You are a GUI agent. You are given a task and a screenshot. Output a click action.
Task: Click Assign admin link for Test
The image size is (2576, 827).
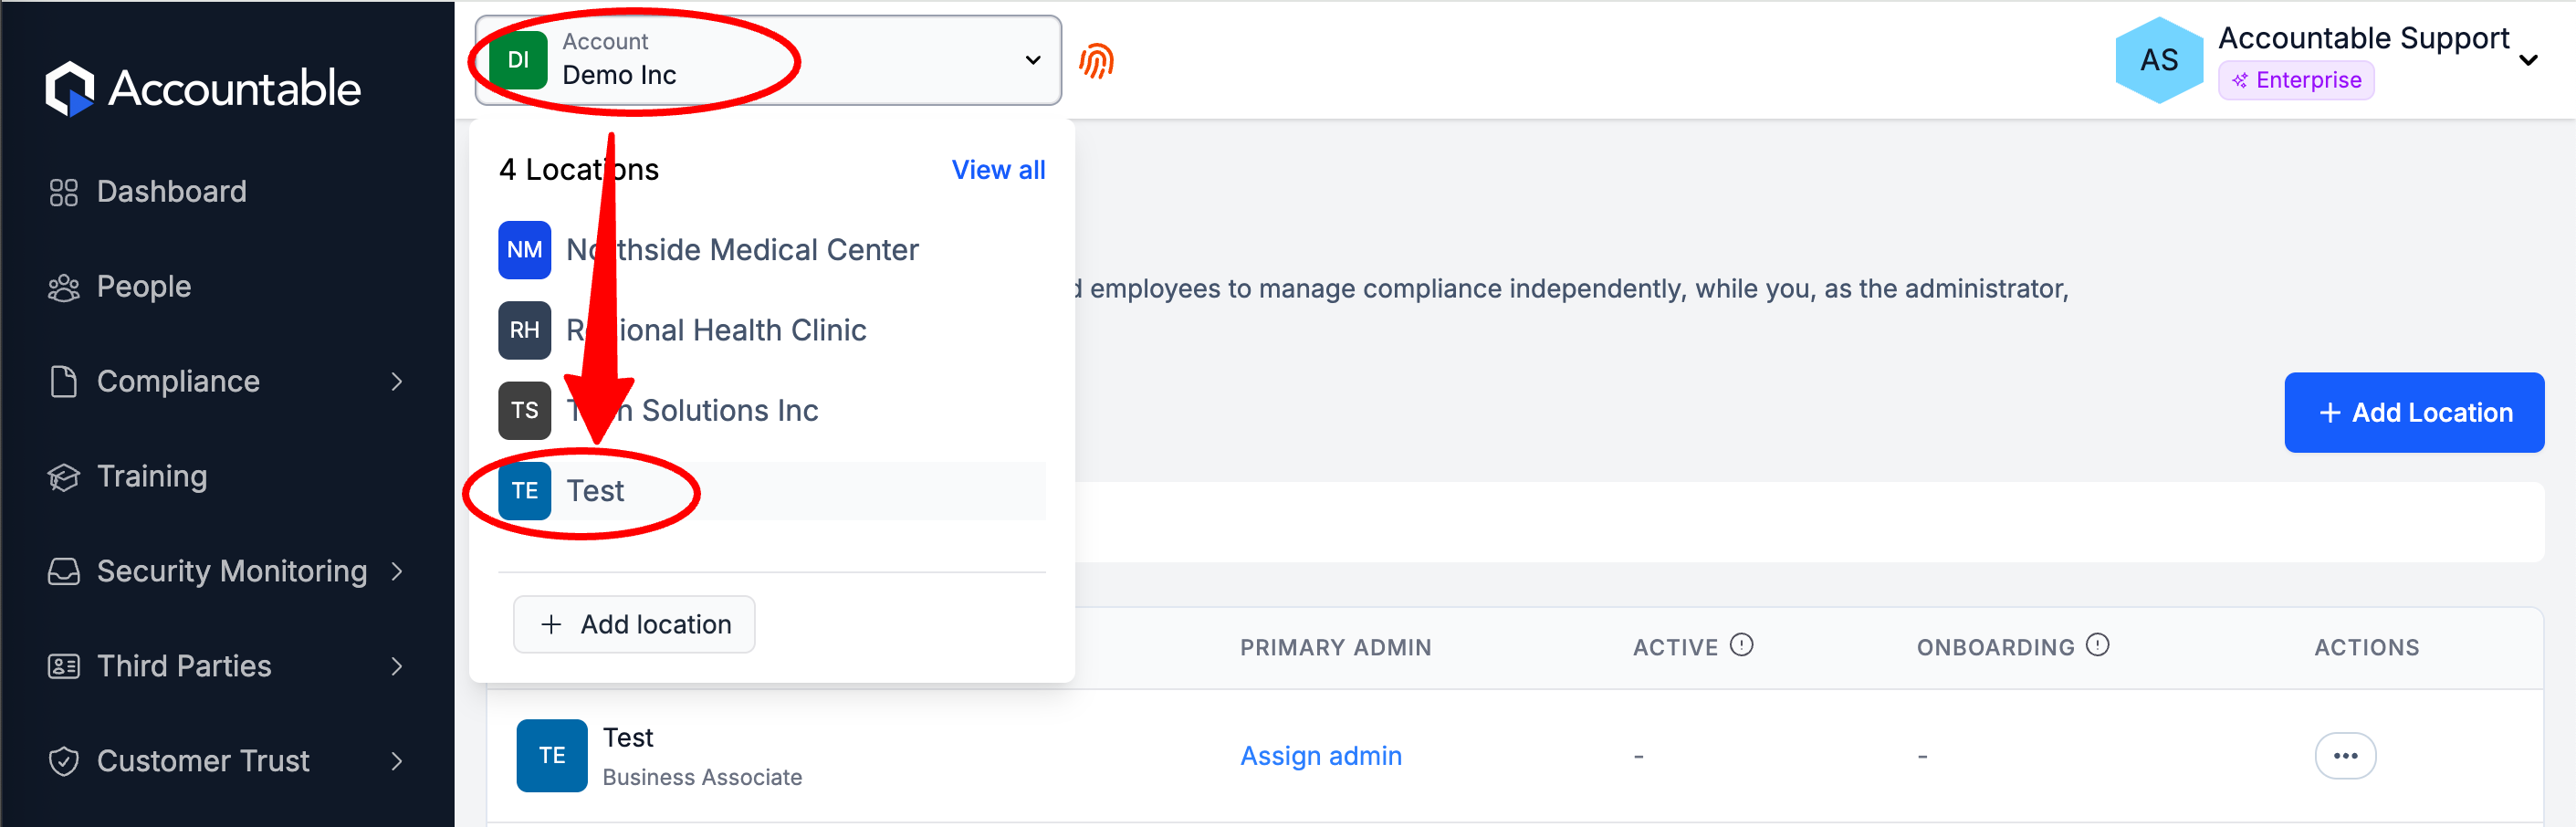click(x=1320, y=755)
